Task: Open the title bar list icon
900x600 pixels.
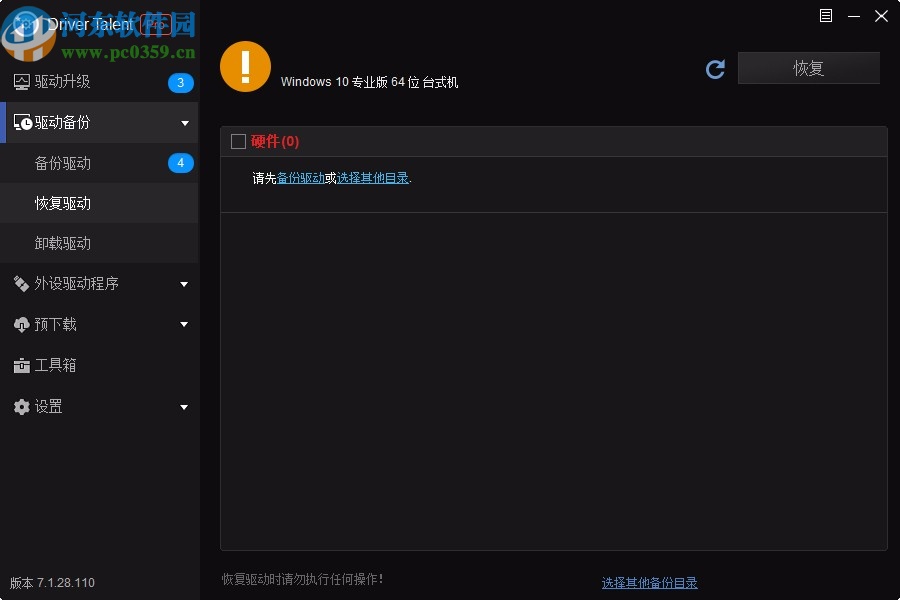Action: [825, 15]
